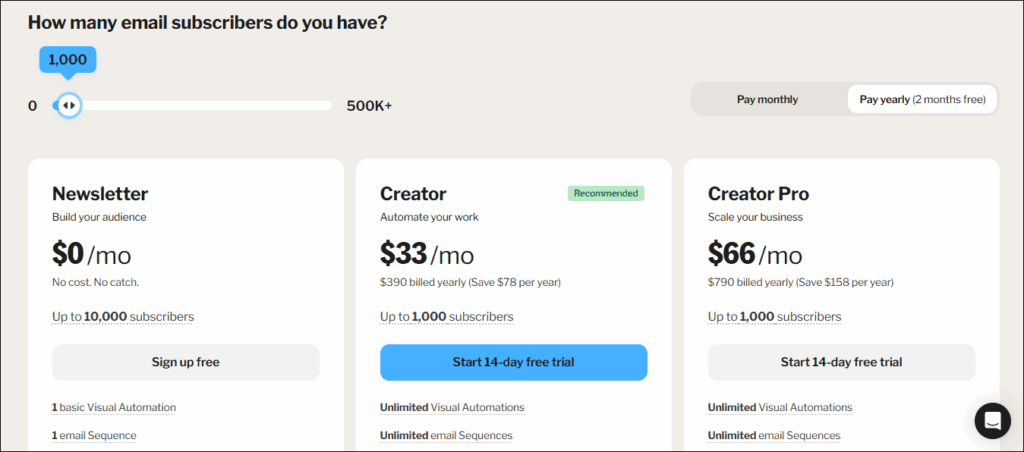Image resolution: width=1024 pixels, height=452 pixels.
Task: Click the slider handle arrows icon
Action: [x=68, y=105]
